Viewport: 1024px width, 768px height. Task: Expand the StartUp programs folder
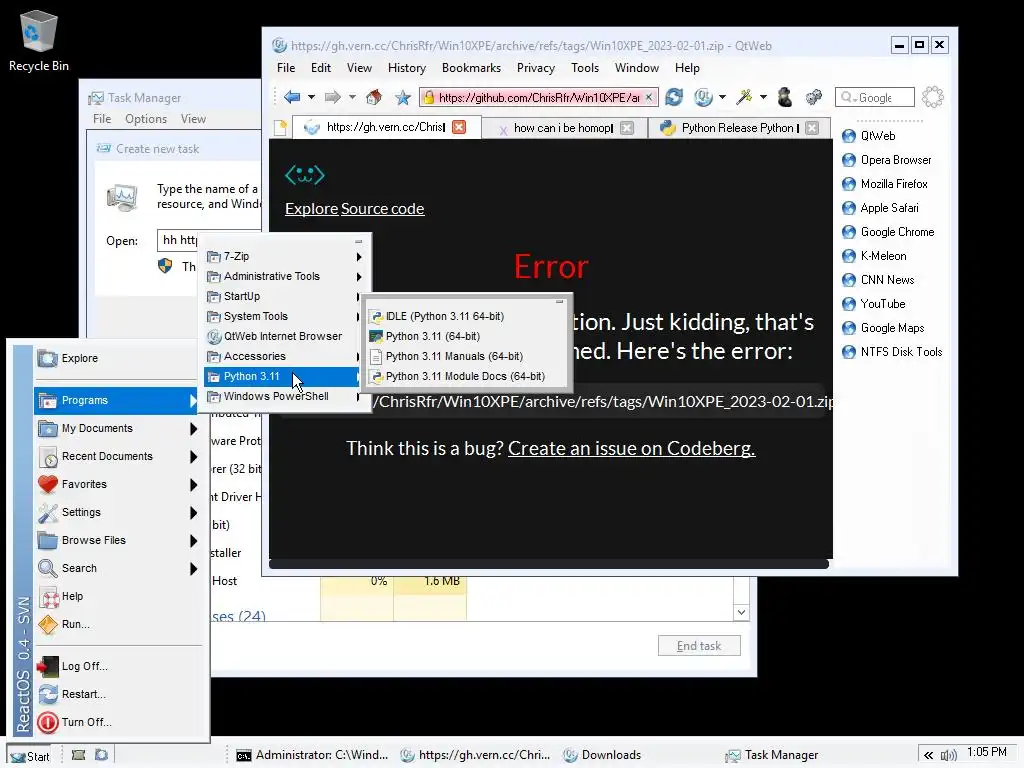point(283,296)
